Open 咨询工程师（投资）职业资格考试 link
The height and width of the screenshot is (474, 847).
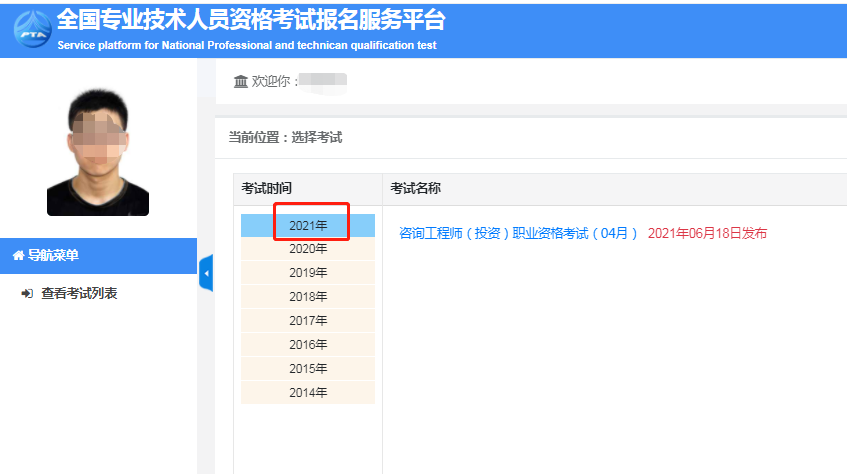point(518,233)
